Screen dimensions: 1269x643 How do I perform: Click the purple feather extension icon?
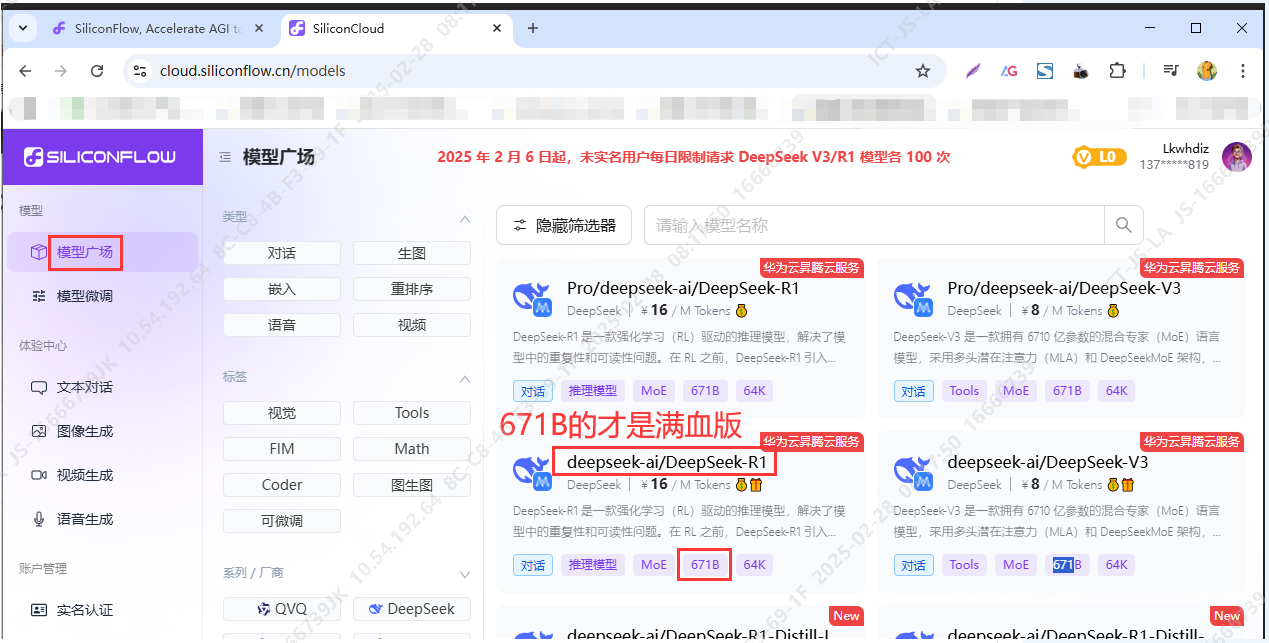tap(973, 71)
